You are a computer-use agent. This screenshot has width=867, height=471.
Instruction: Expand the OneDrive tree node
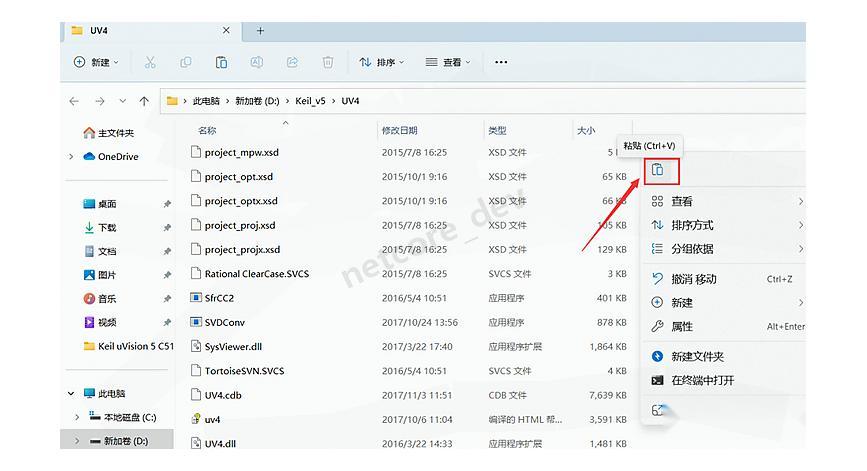pos(71,157)
